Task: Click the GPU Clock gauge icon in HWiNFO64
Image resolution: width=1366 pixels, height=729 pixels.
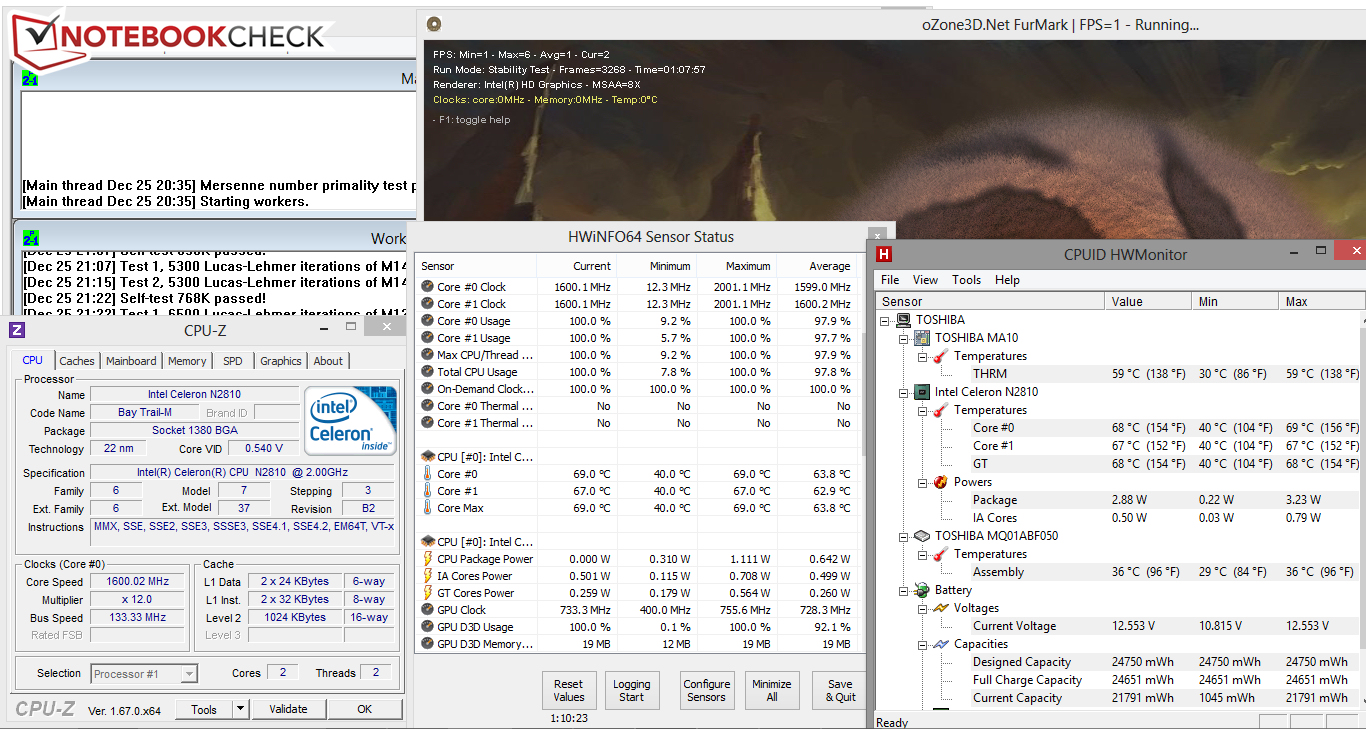Action: tap(428, 610)
